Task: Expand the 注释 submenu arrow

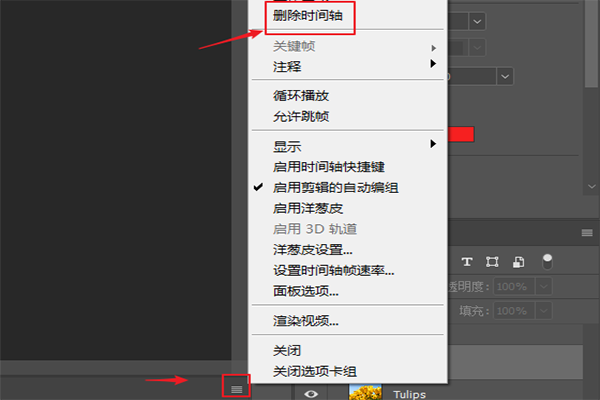Action: click(x=433, y=64)
